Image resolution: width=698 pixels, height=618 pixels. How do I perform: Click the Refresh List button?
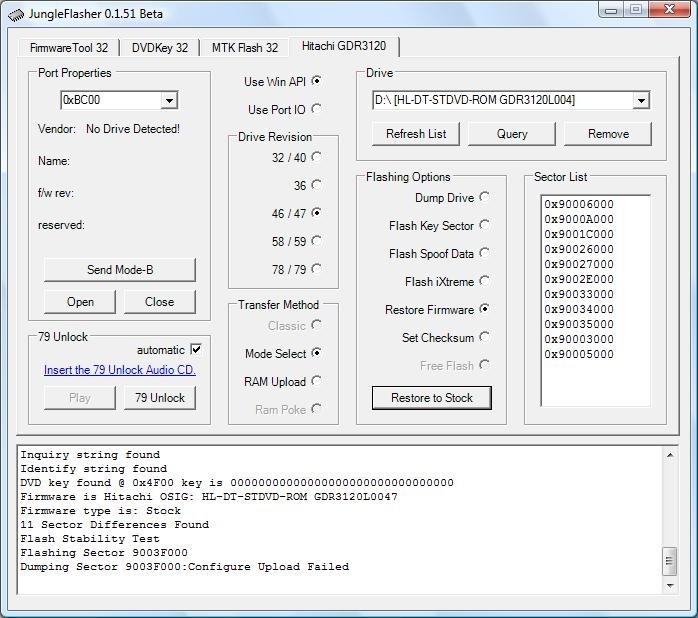point(416,134)
